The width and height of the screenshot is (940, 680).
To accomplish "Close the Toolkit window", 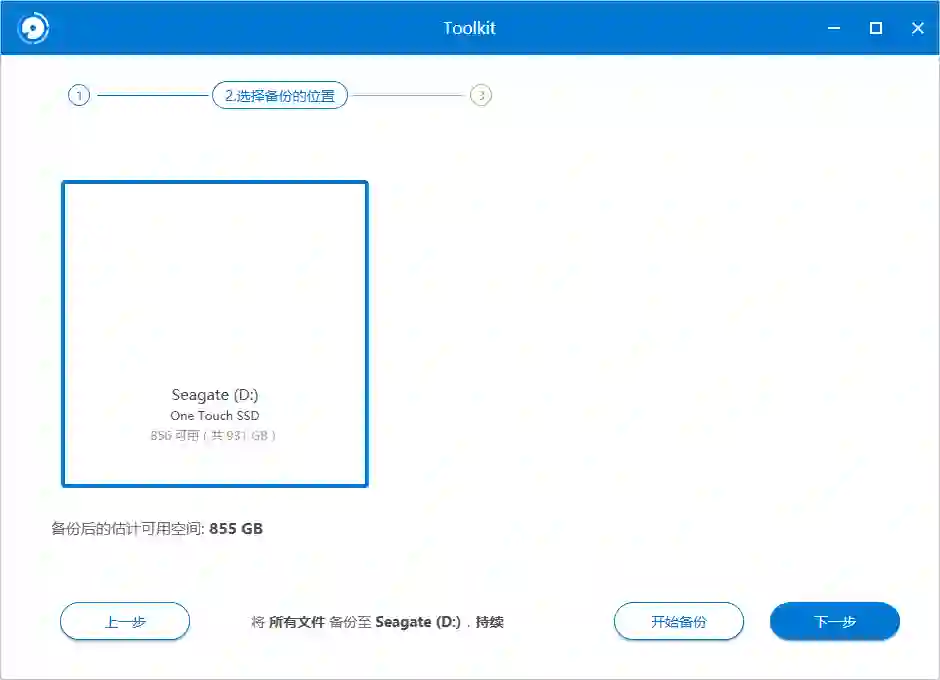I will coord(918,28).
